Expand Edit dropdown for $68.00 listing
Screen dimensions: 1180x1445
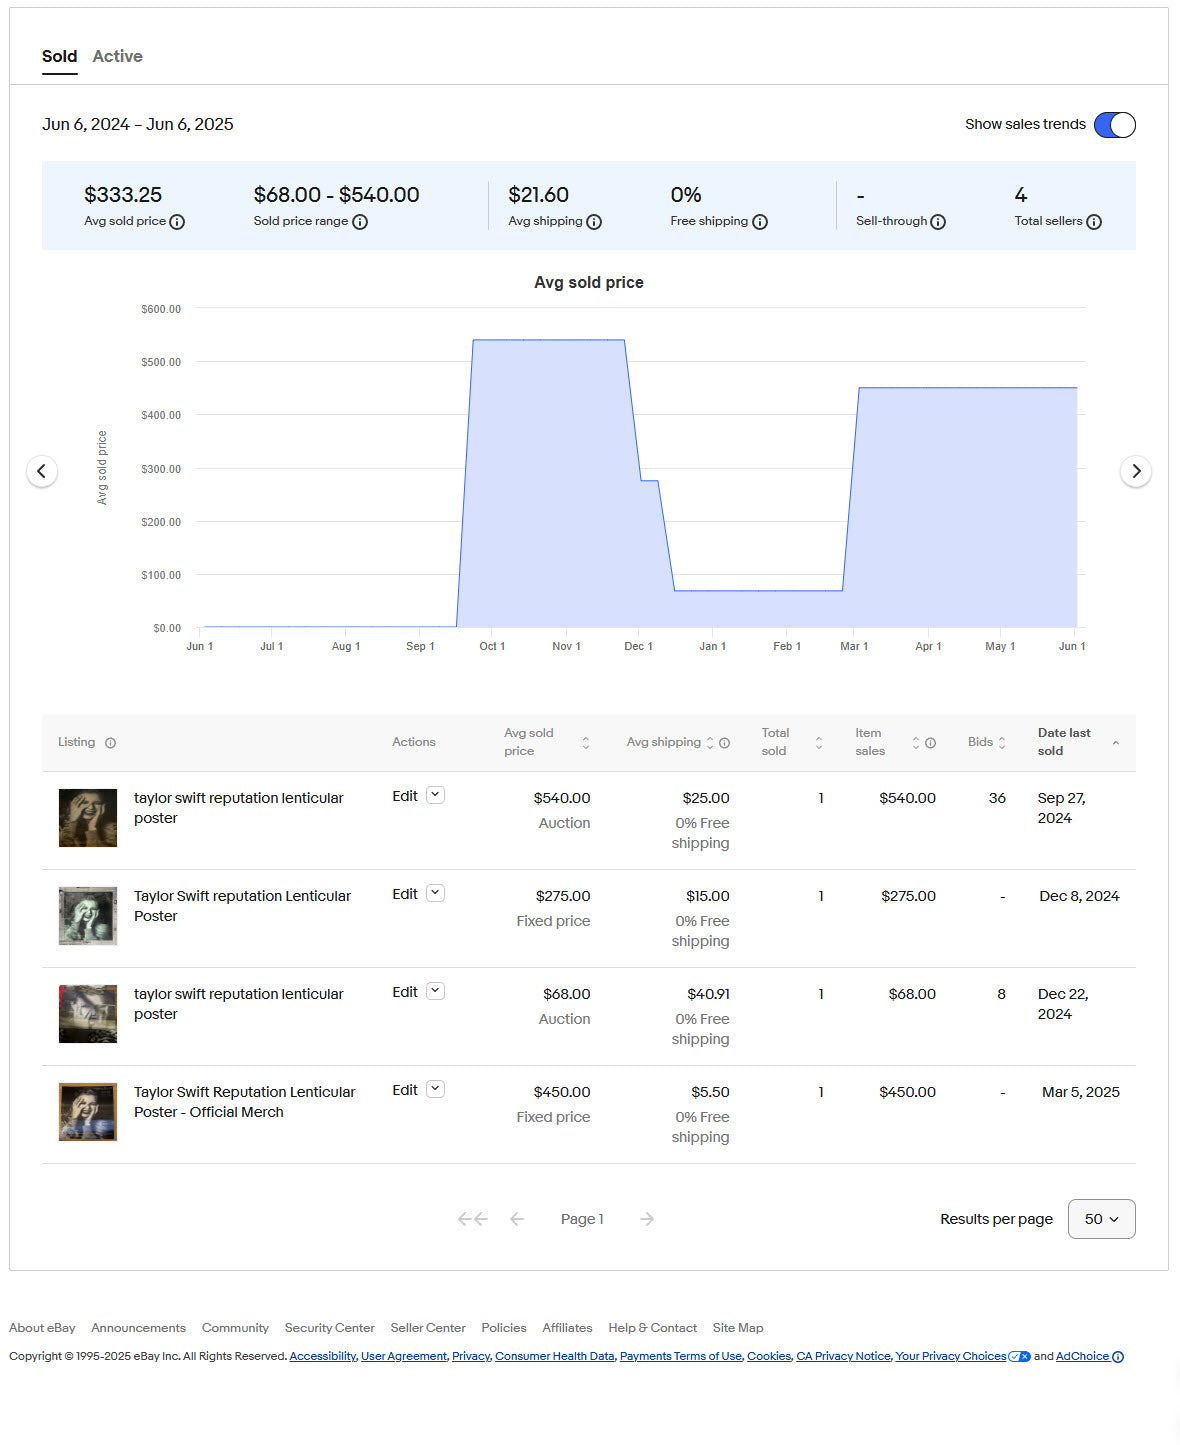point(435,991)
